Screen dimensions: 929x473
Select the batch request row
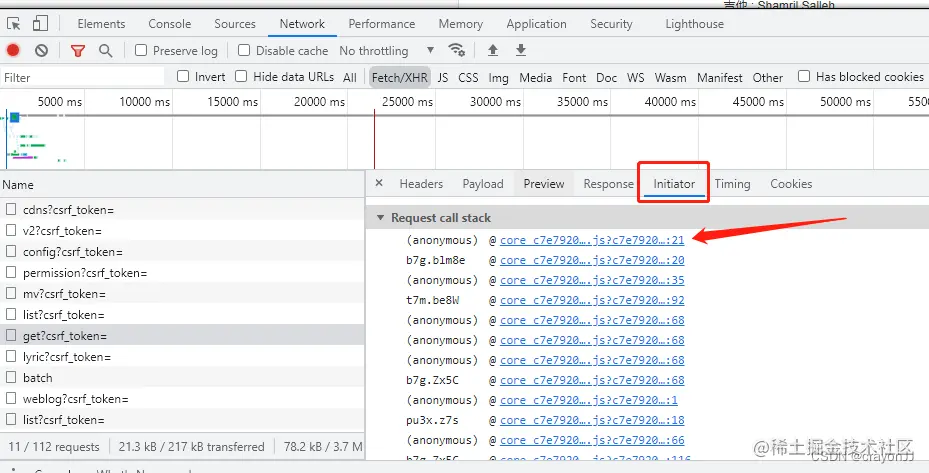[182, 378]
